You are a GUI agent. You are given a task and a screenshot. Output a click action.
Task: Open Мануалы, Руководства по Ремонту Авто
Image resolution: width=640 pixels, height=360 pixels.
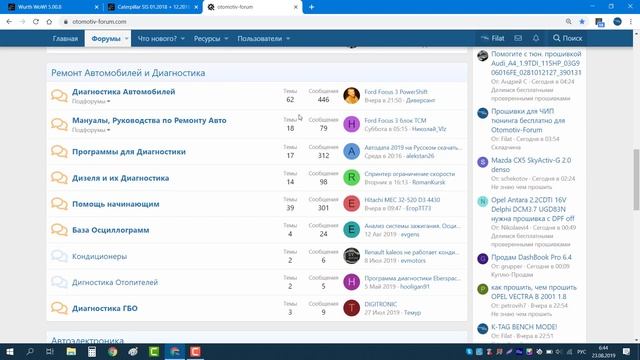pos(149,120)
